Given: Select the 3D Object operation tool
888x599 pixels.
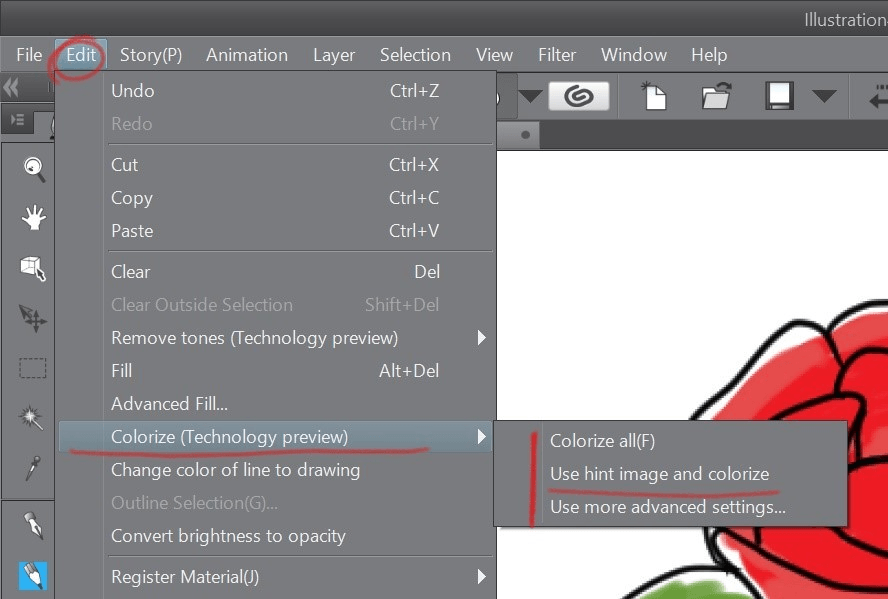Looking at the screenshot, I should (33, 268).
